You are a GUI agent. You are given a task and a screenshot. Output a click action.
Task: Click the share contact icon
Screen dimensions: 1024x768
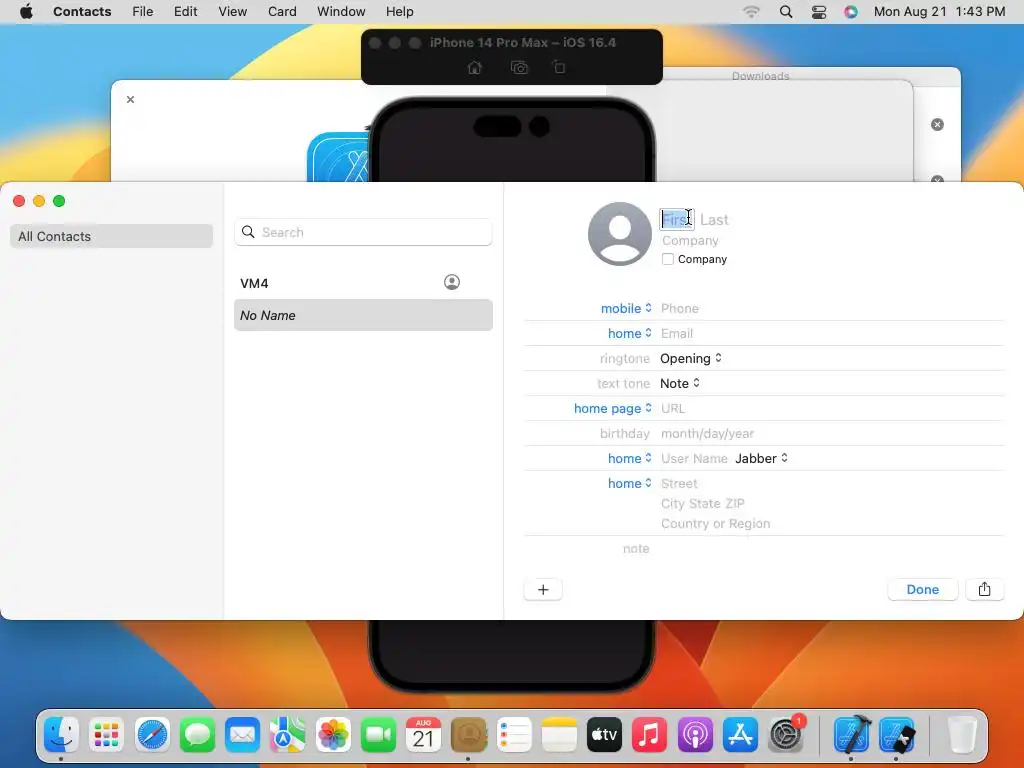(x=984, y=589)
